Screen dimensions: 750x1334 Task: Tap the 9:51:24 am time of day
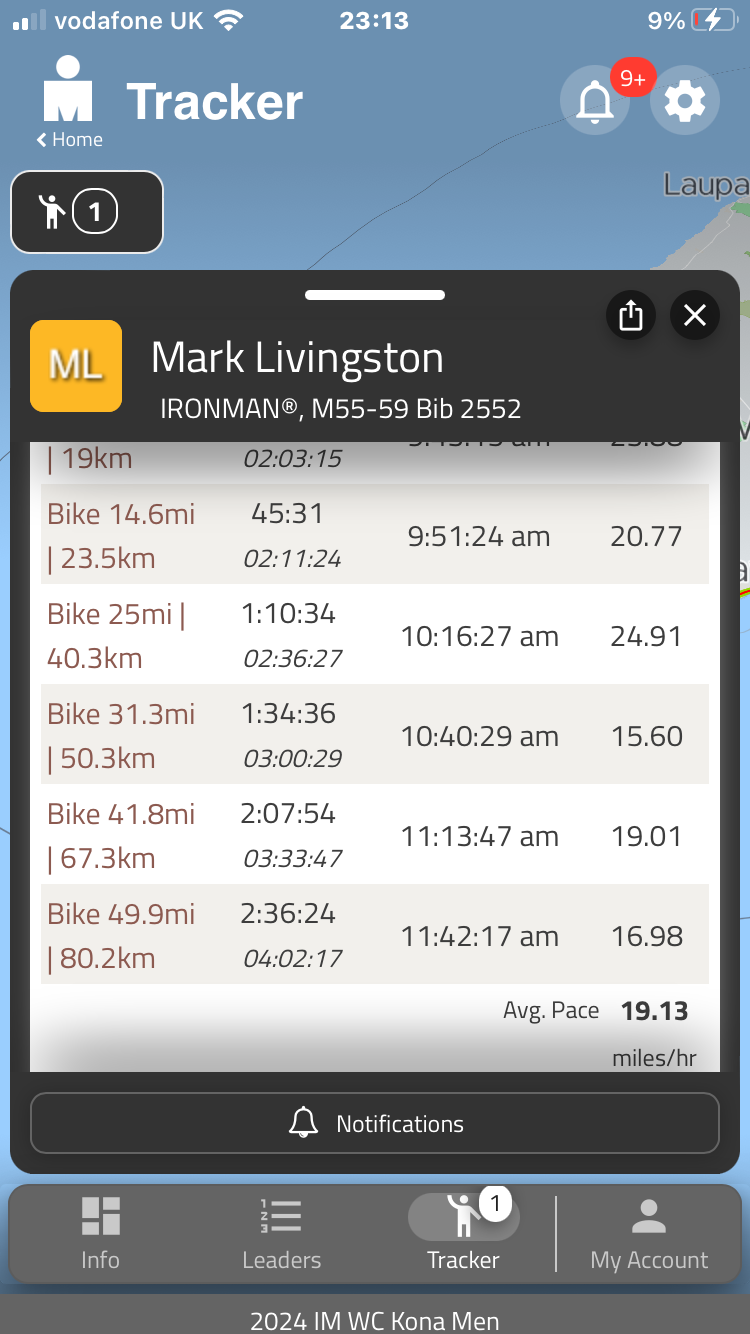[x=479, y=537]
